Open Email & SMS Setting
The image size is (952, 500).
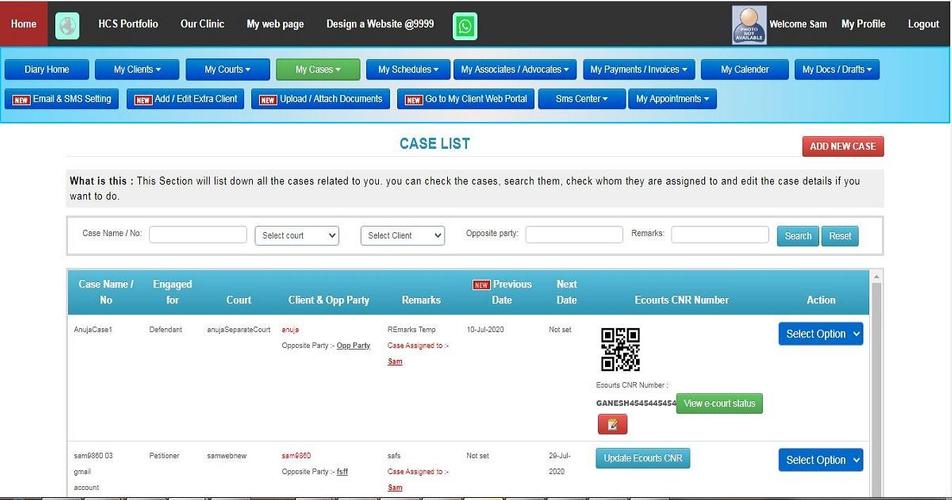tap(63, 99)
